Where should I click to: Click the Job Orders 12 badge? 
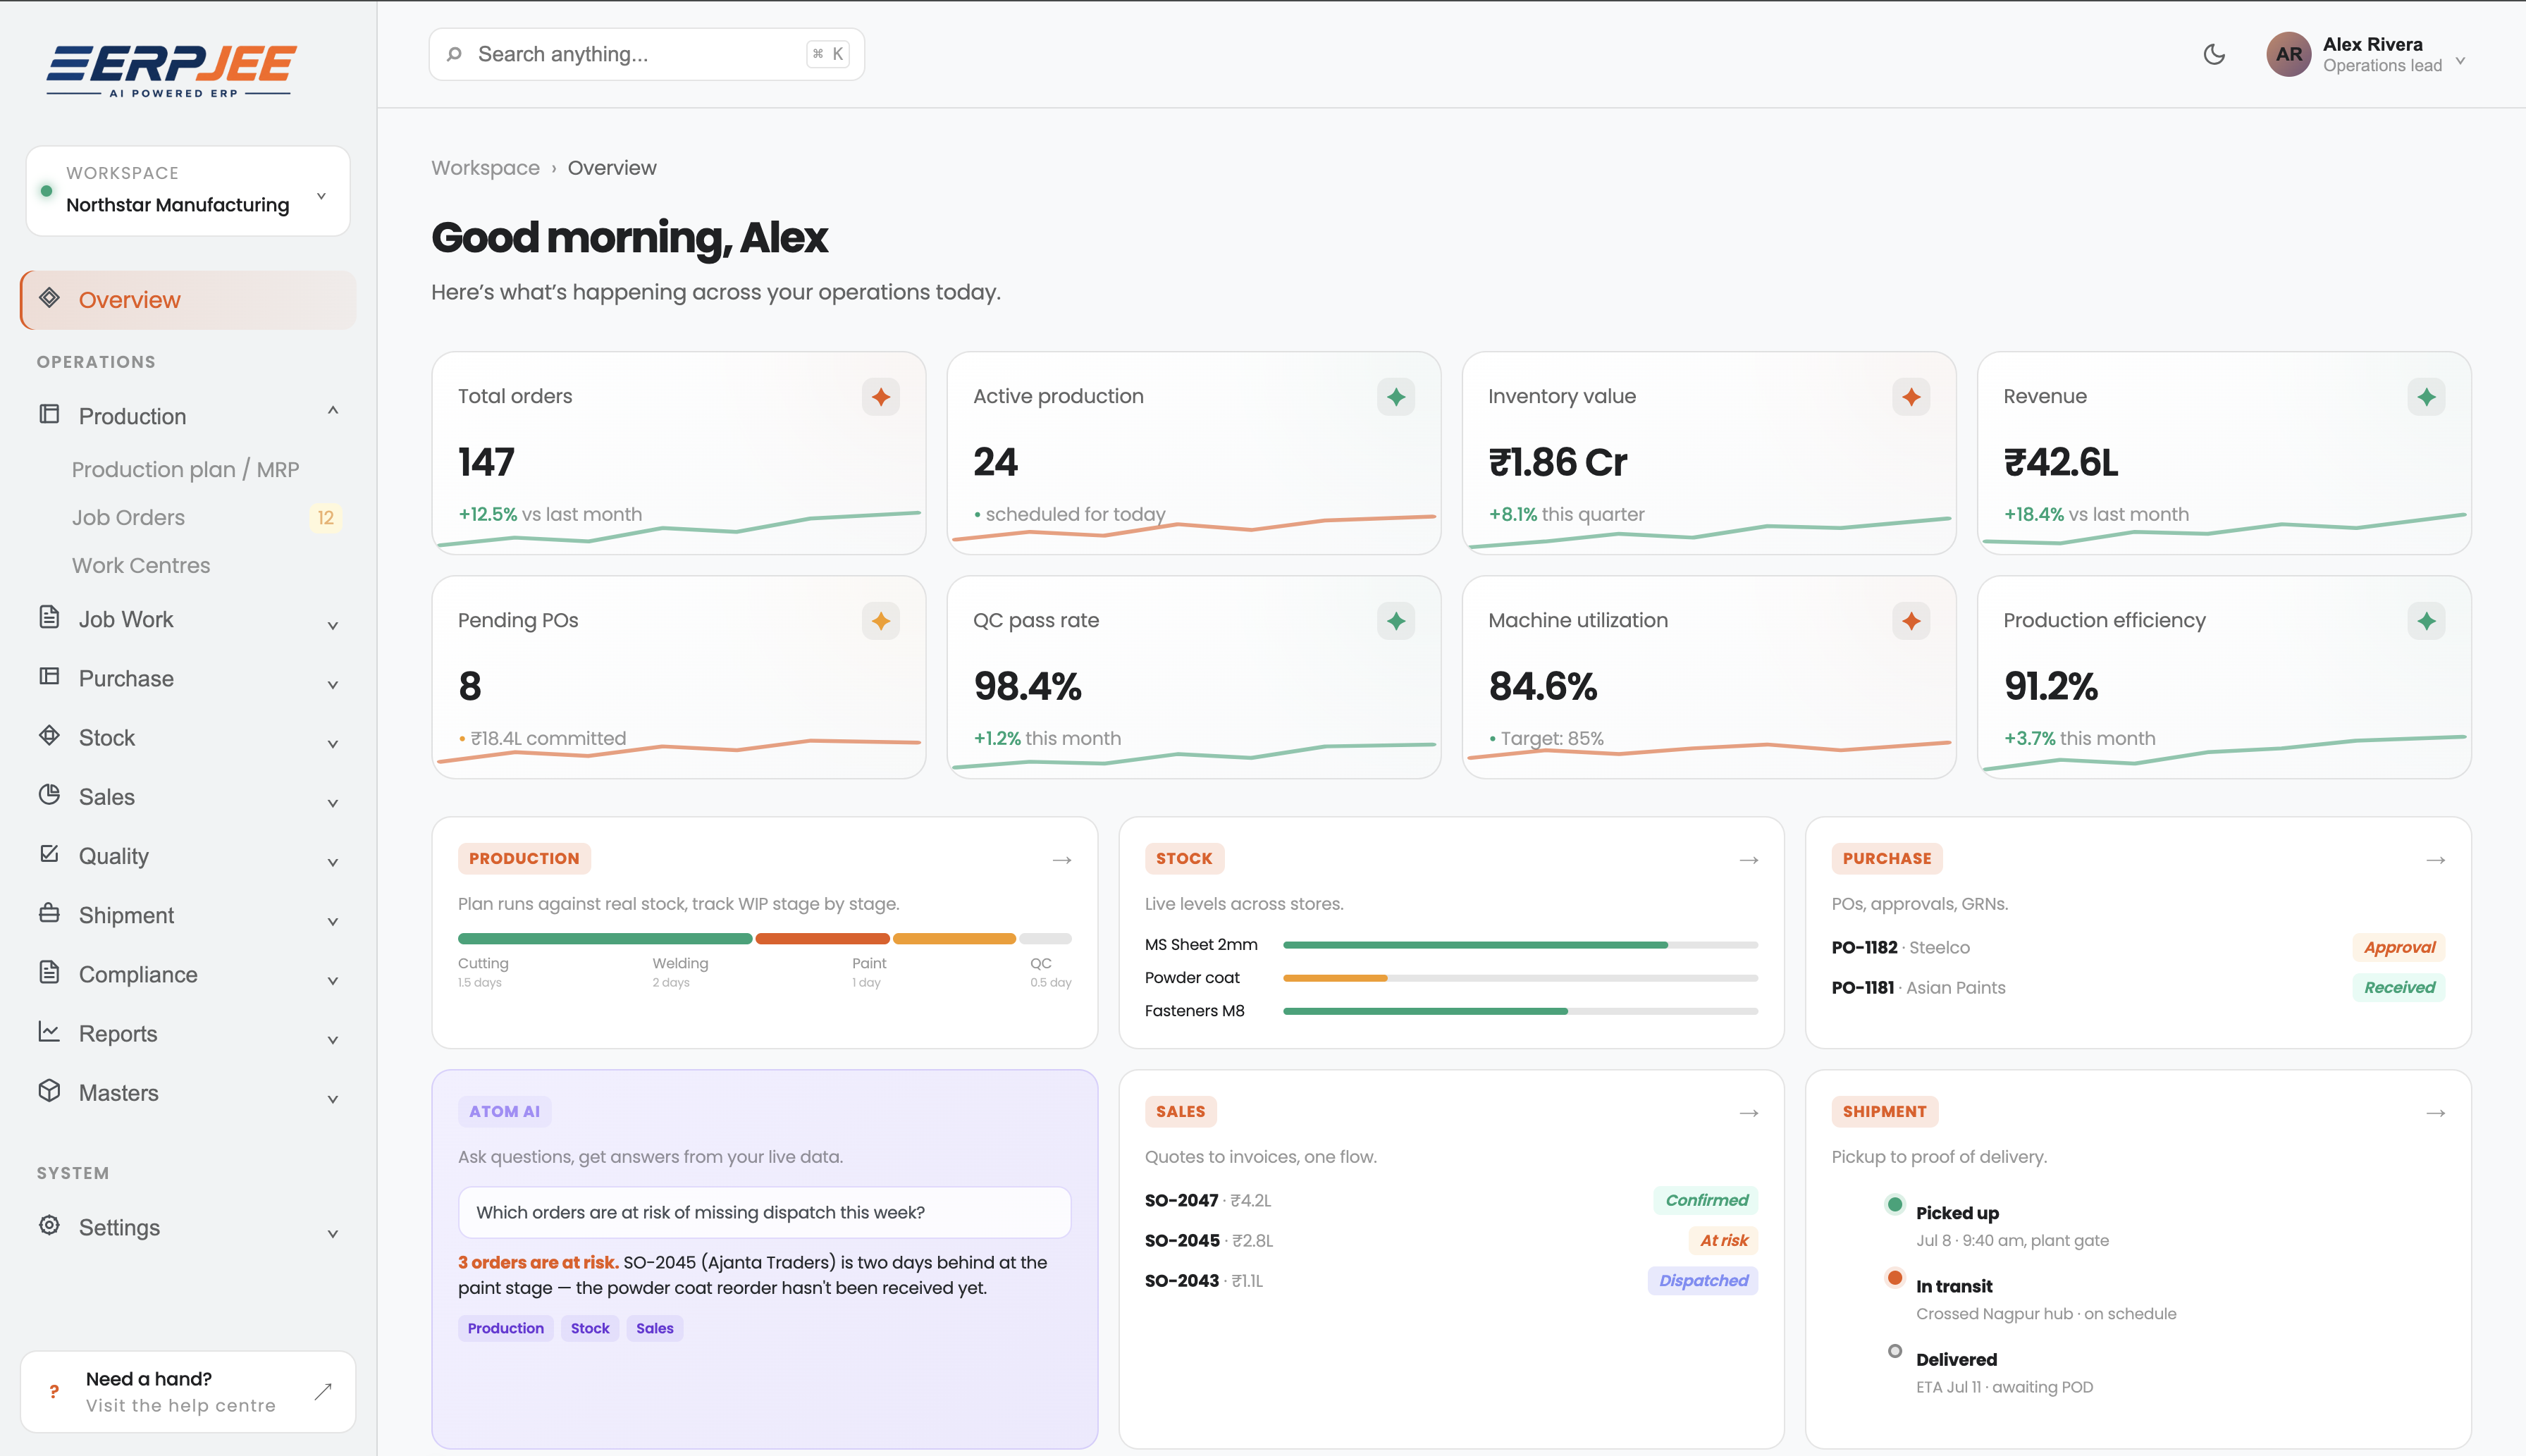pos(325,517)
